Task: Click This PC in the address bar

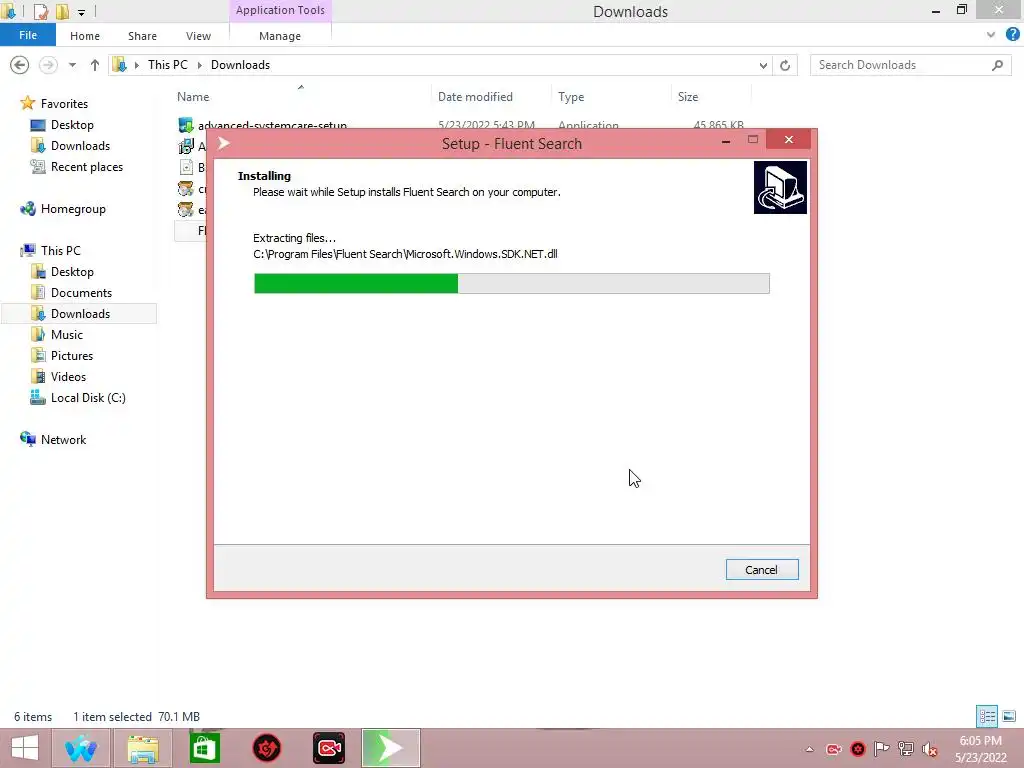Action: pos(168,65)
